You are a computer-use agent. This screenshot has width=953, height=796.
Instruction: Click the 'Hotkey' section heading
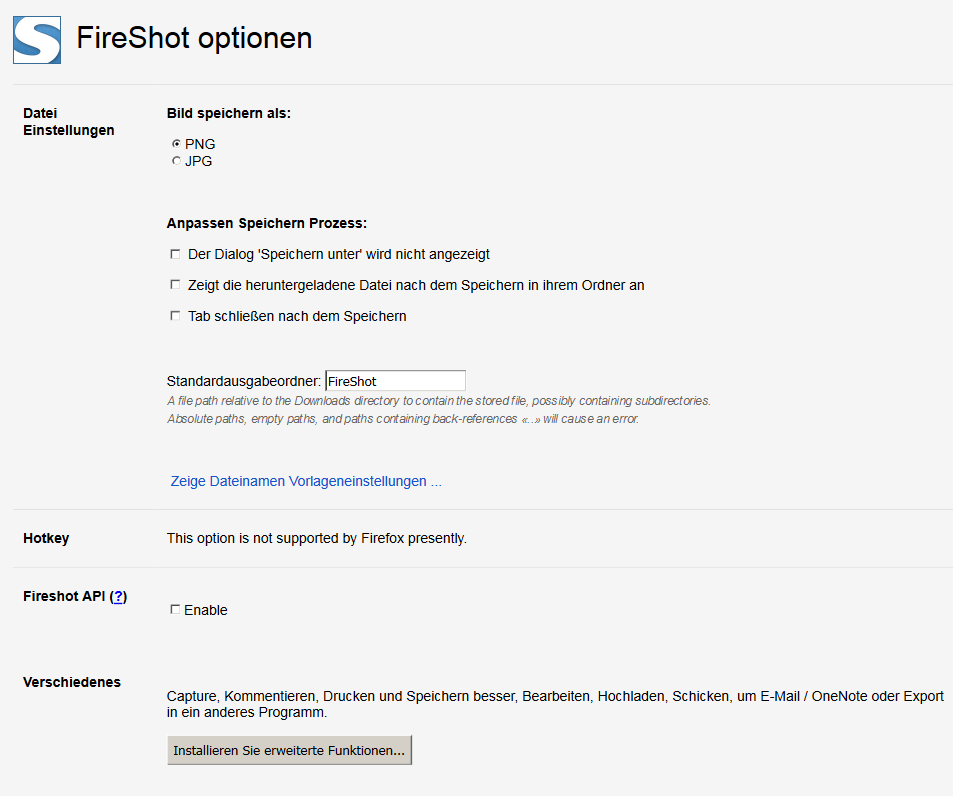46,538
